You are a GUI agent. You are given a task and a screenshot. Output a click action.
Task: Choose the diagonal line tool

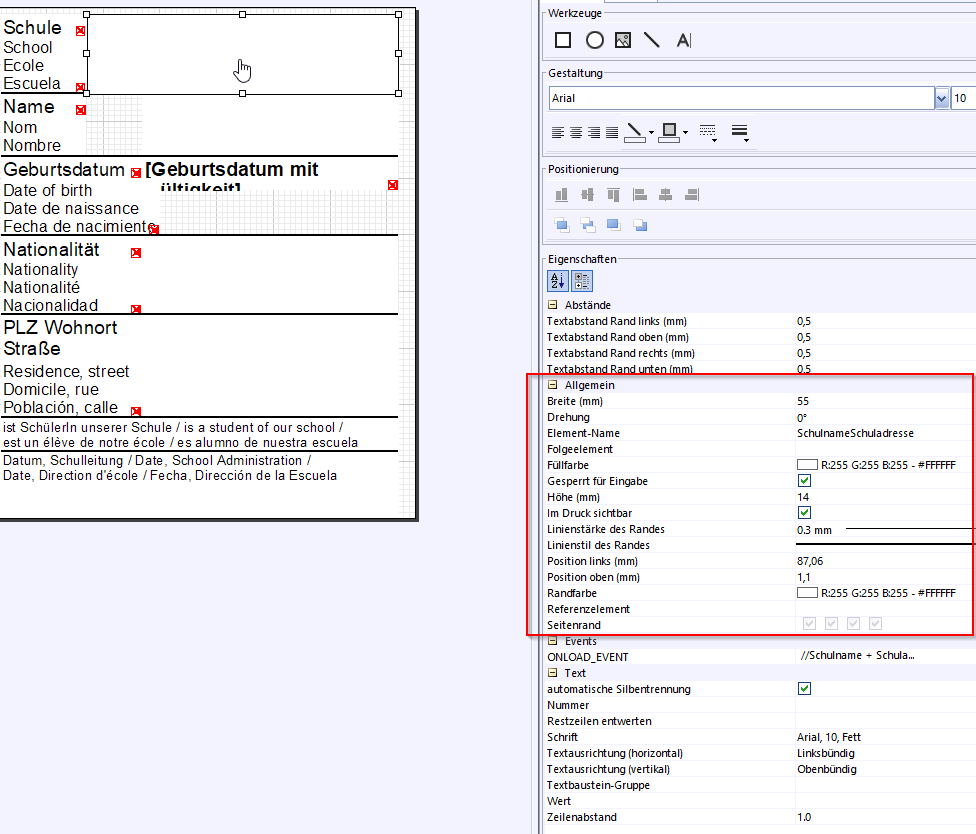pos(652,40)
